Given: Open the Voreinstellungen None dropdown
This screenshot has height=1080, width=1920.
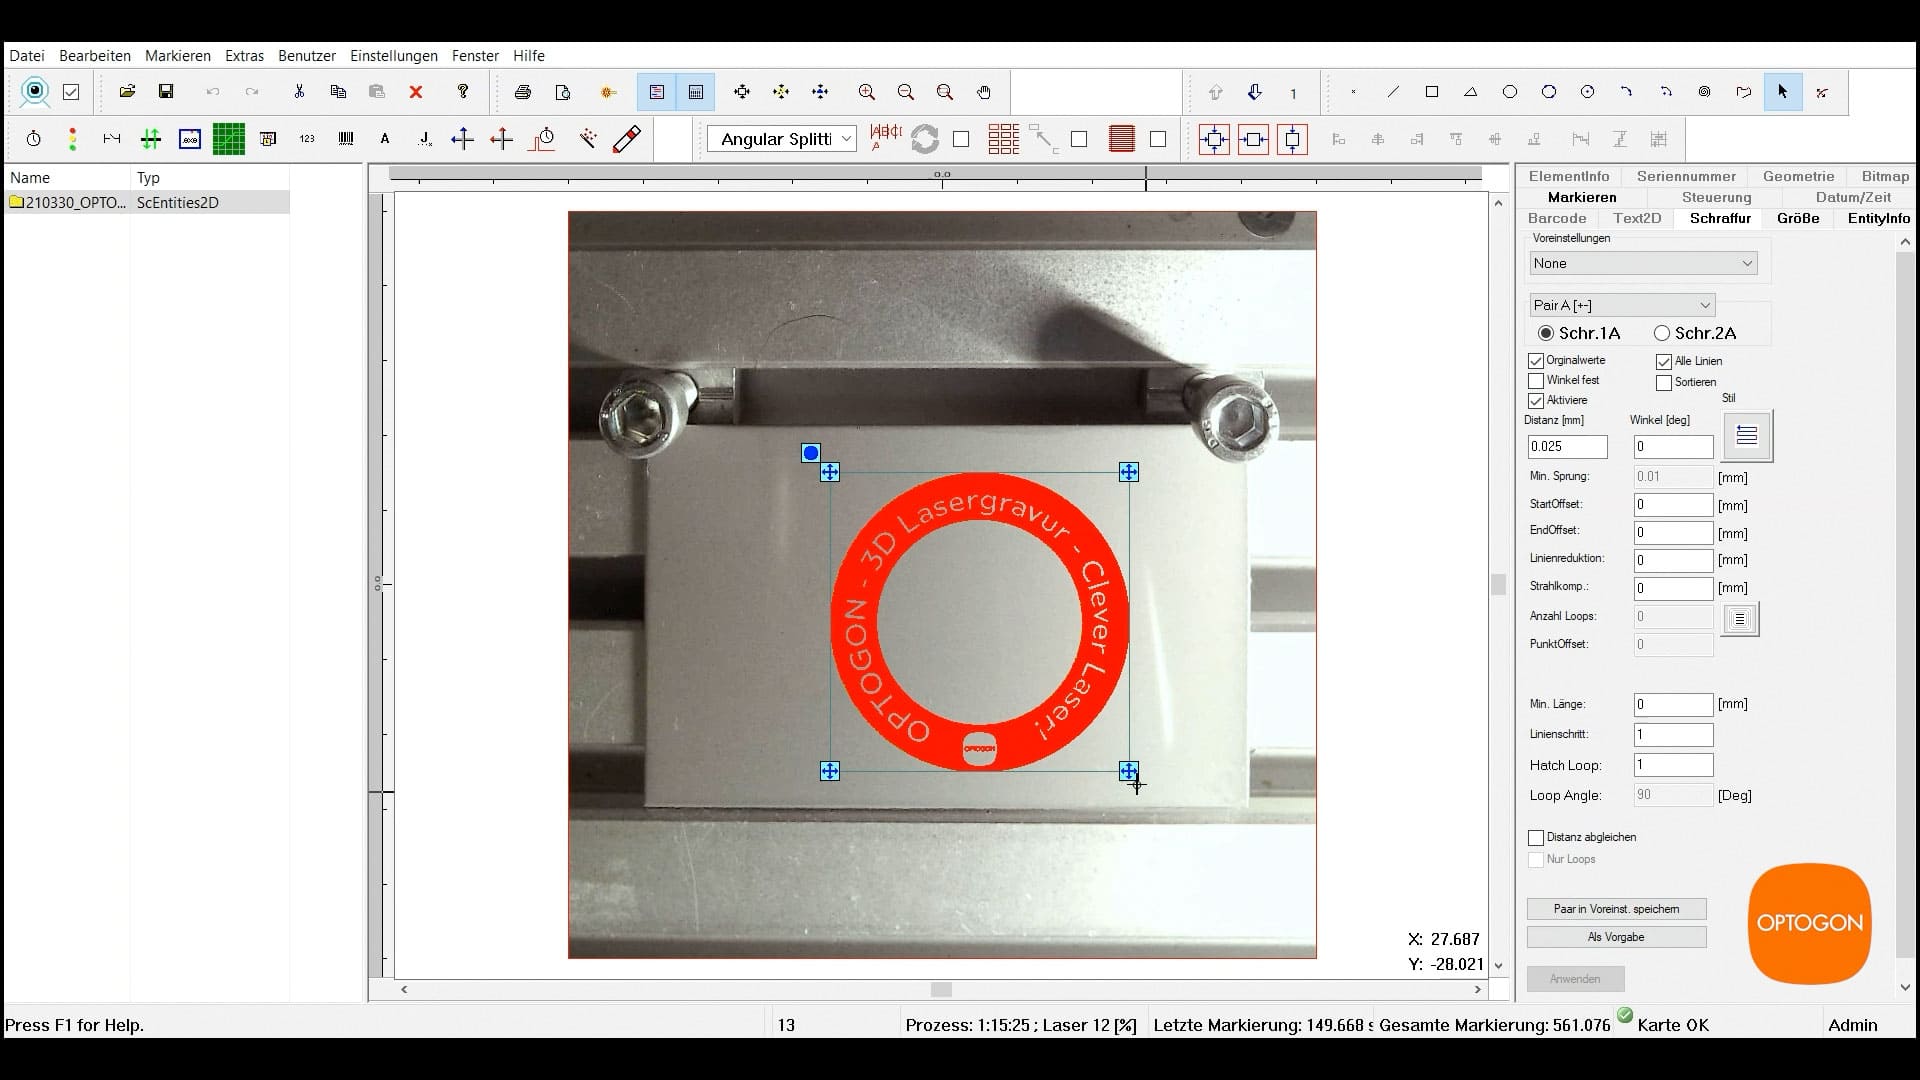Looking at the screenshot, I should click(1643, 263).
